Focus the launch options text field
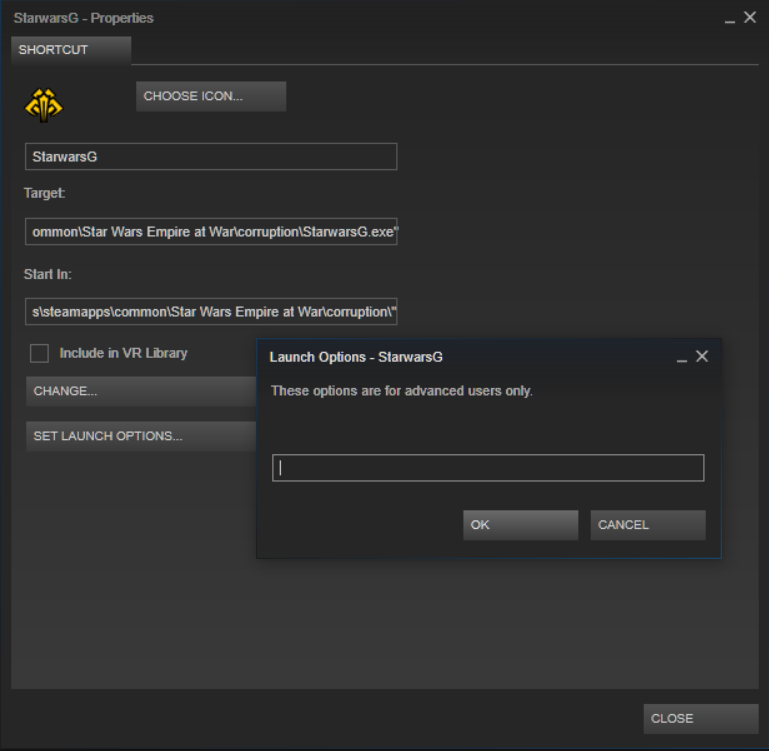This screenshot has width=769, height=751. tap(488, 468)
